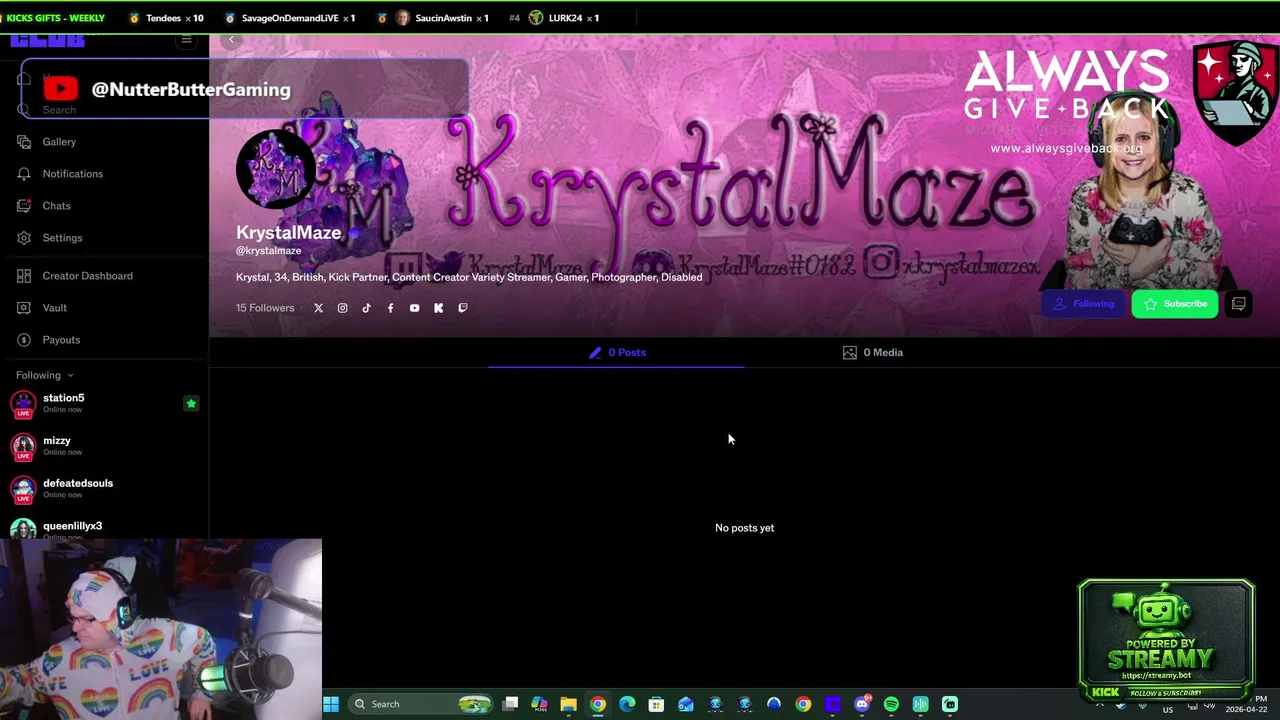Open Settings from the sidebar menu
The image size is (1280, 720).
[62, 238]
